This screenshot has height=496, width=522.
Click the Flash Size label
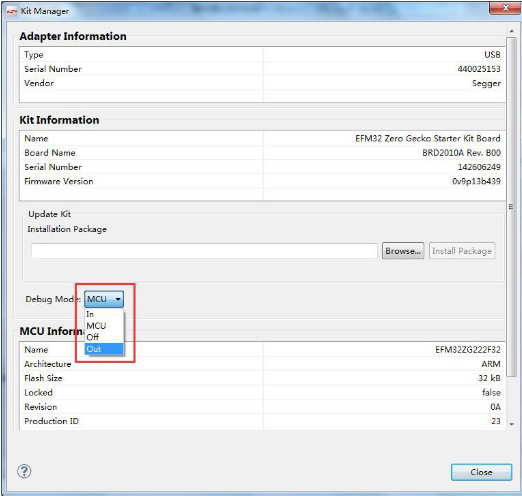(x=43, y=378)
